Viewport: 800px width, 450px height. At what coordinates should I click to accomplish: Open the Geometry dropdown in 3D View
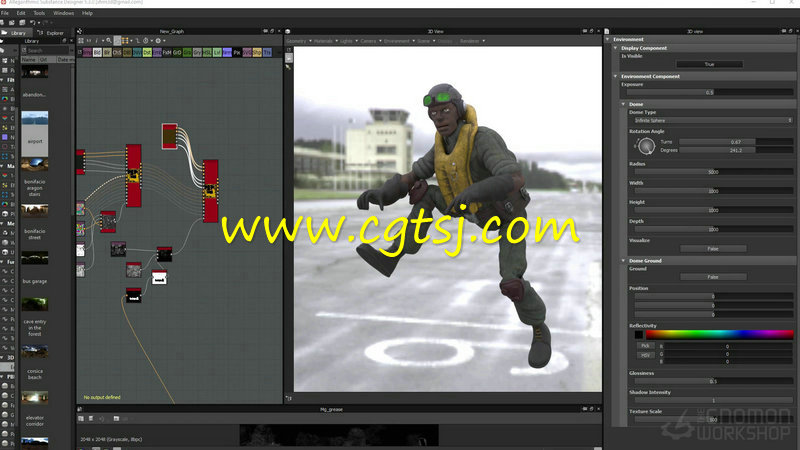tap(298, 41)
